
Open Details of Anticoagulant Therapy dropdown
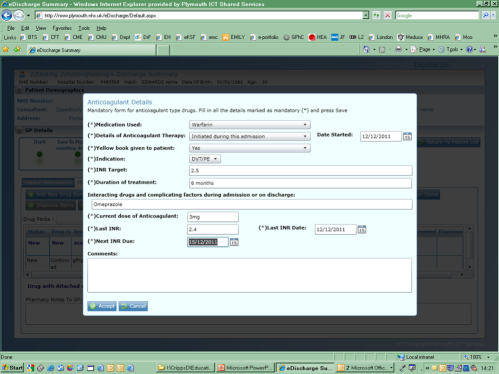(250, 136)
